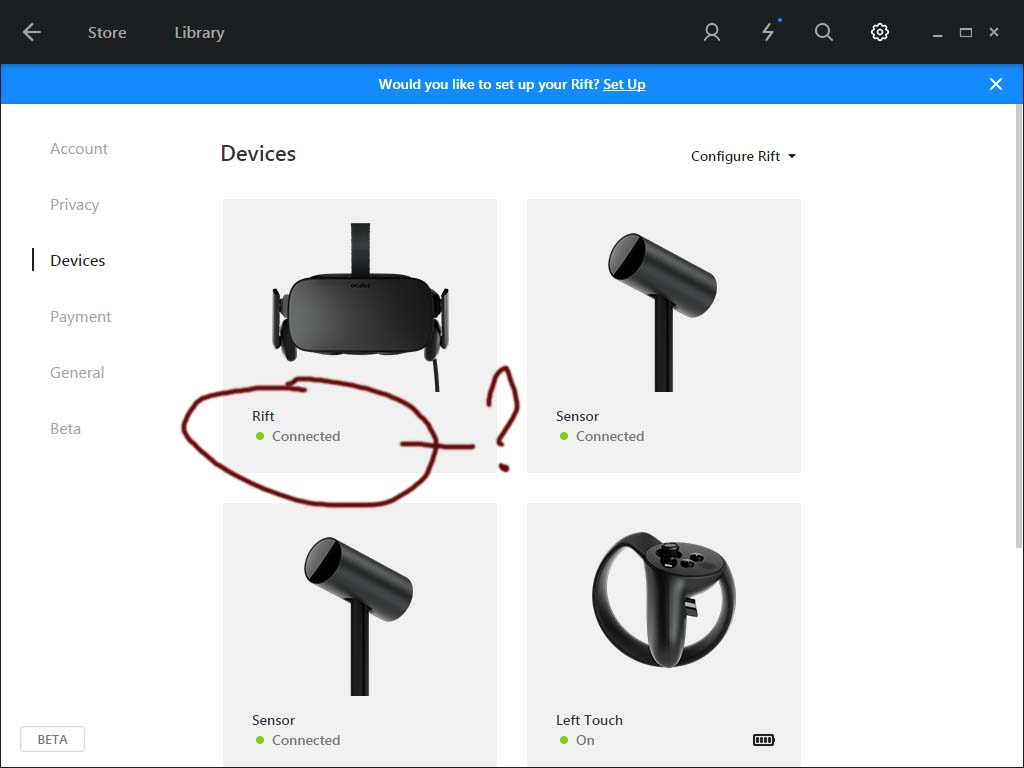
Task: Open the settings gear icon
Action: [x=880, y=32]
